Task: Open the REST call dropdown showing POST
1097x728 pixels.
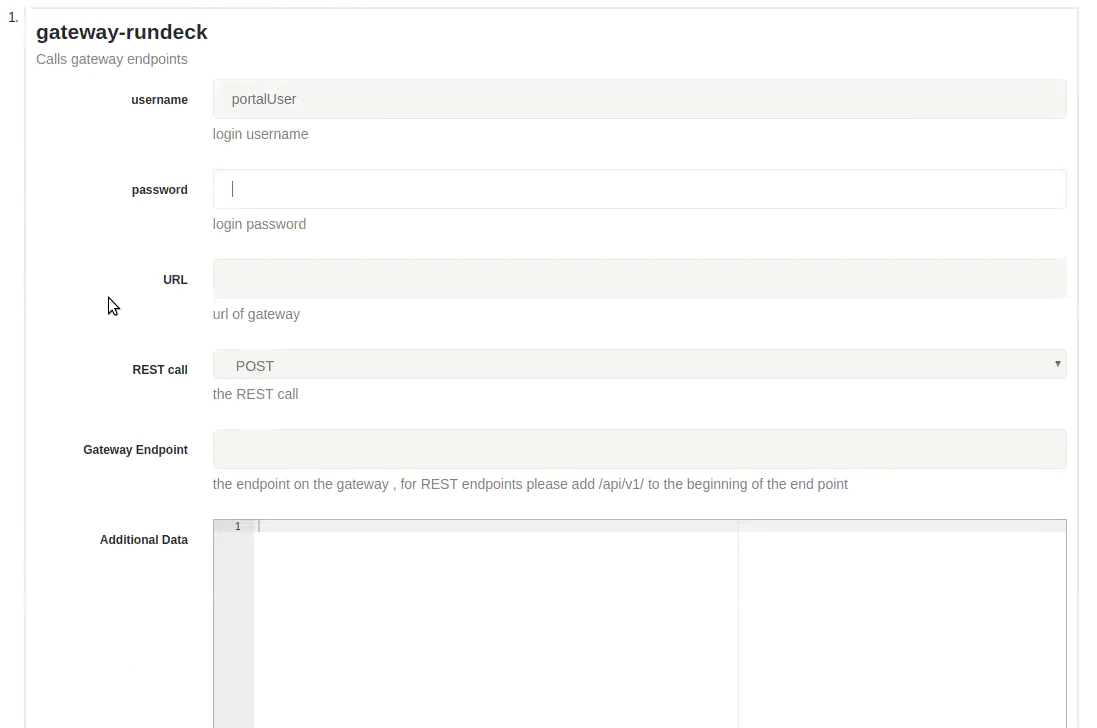Action: point(639,364)
